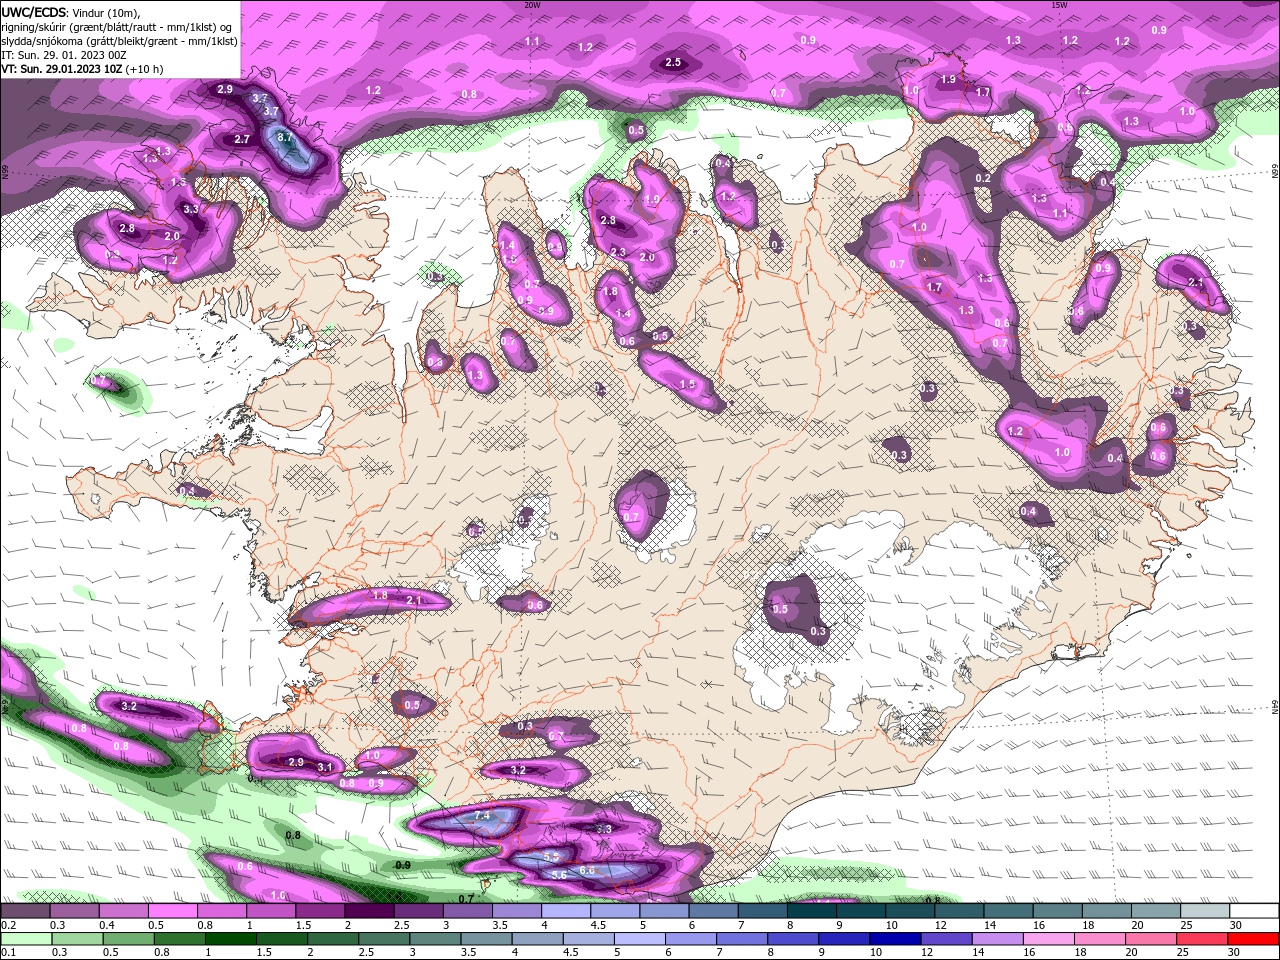Pick the 4 lavender swatch in upper legend row
The height and width of the screenshot is (960, 1280).
566,911
